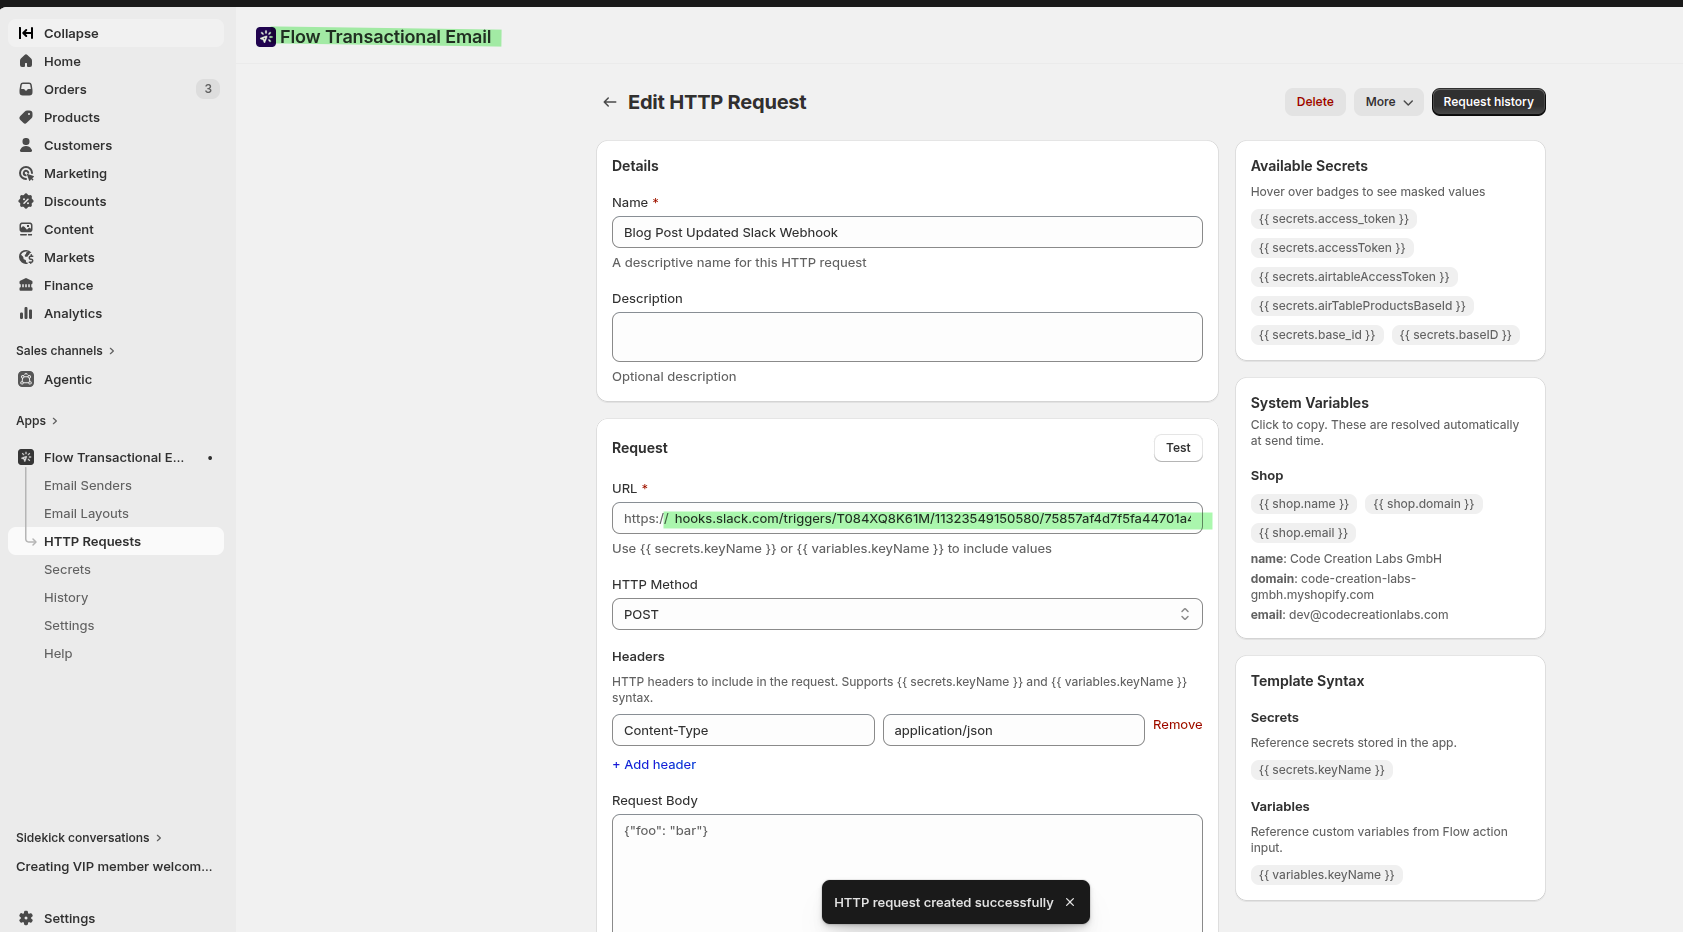This screenshot has width=1683, height=932.
Task: Click the Collapse sidebar icon
Action: coord(26,33)
